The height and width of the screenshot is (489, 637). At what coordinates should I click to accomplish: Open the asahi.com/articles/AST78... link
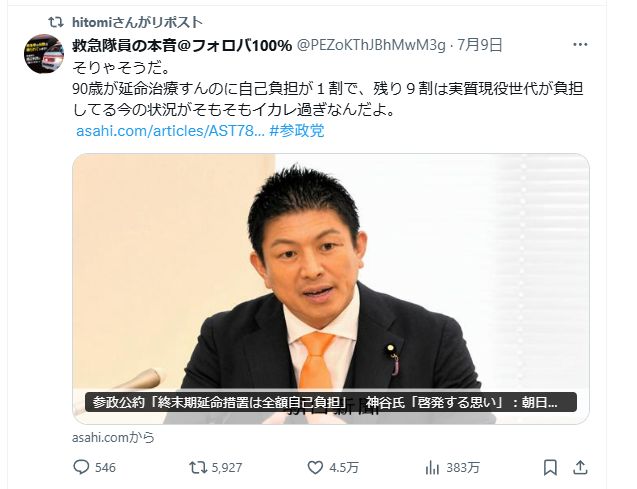tap(171, 131)
